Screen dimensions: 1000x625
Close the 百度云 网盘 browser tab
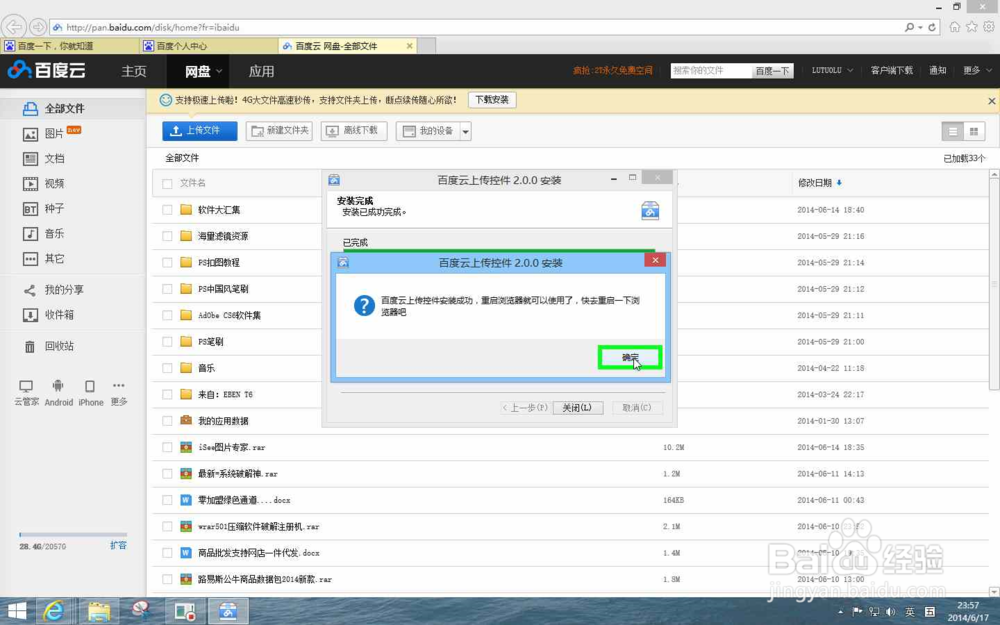[x=409, y=46]
